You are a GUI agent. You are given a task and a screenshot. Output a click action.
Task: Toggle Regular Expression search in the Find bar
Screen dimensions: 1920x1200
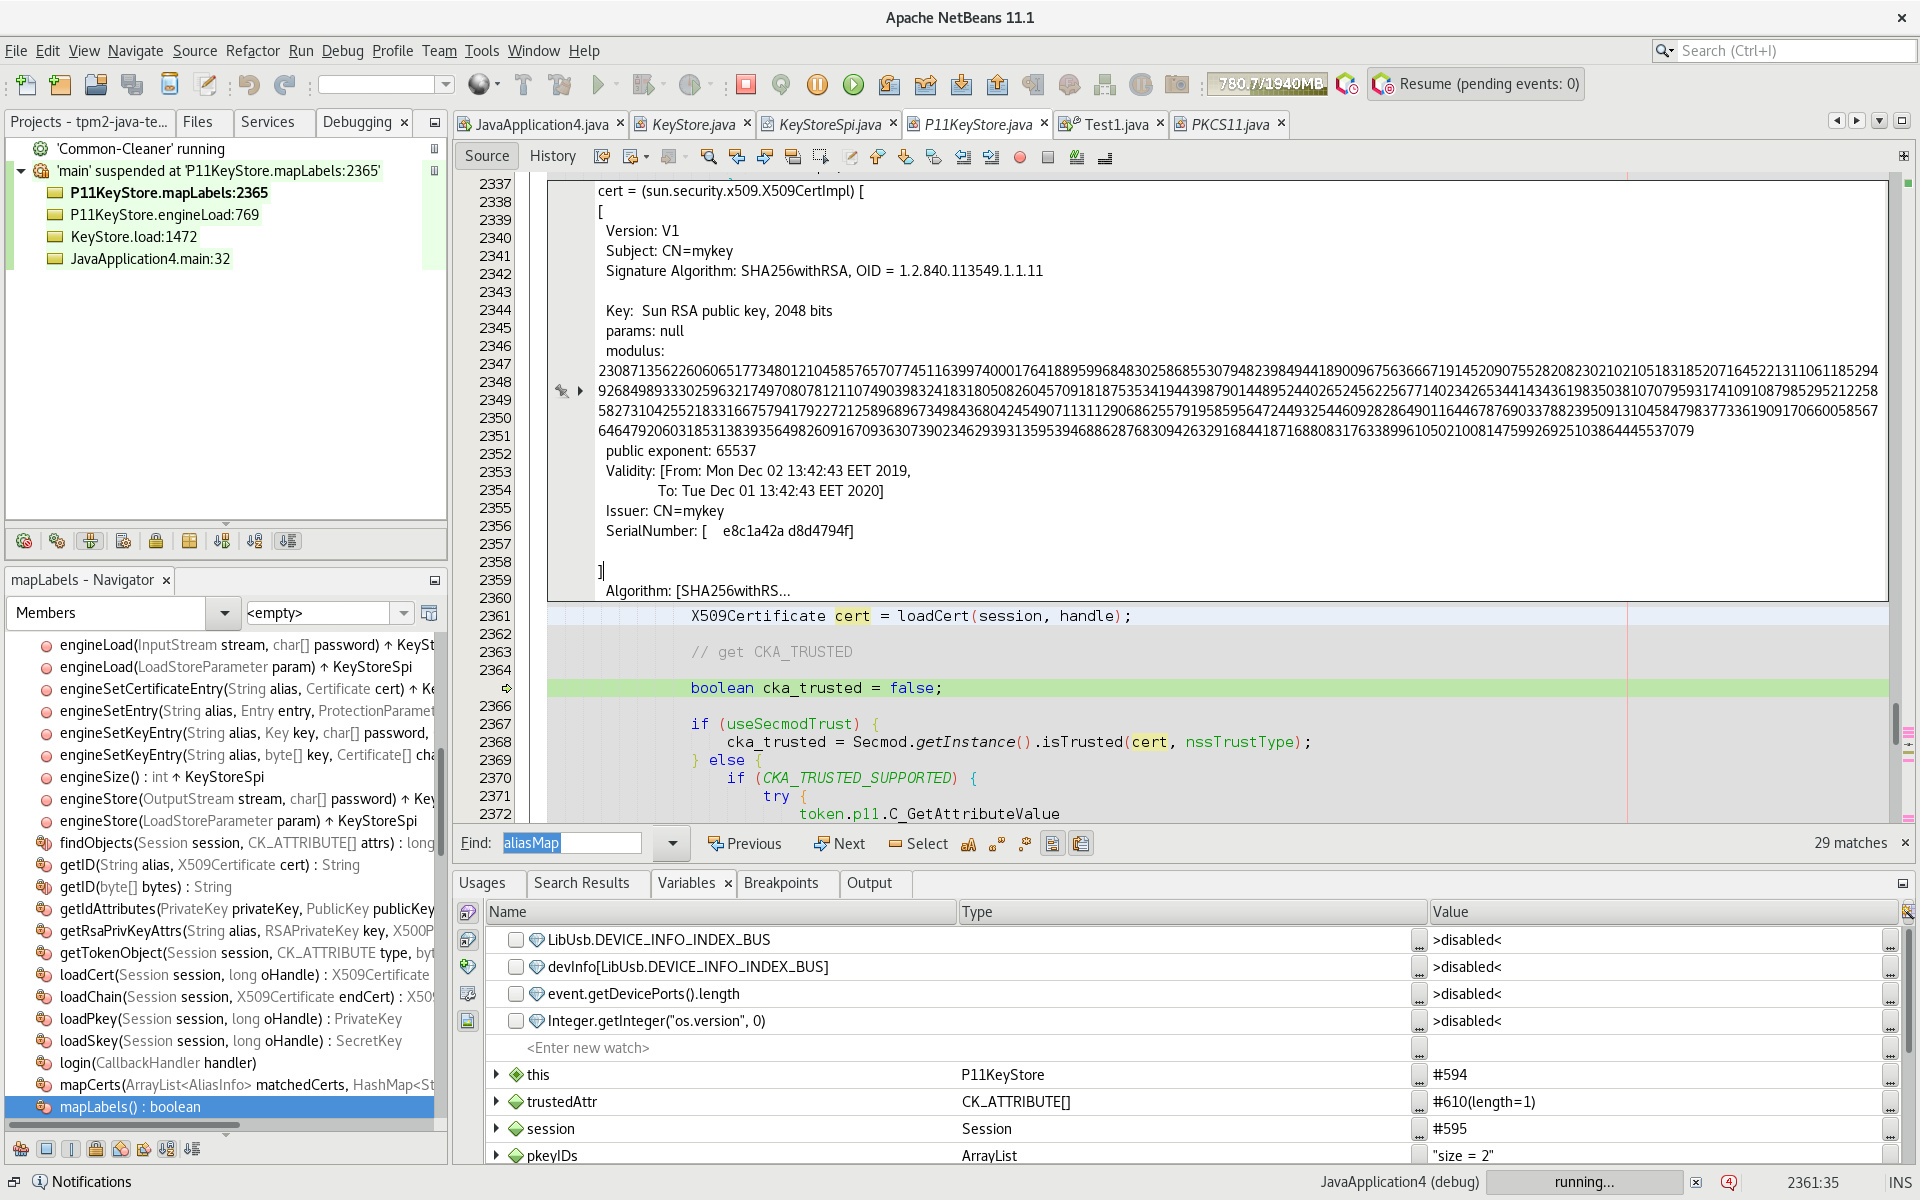[1024, 845]
